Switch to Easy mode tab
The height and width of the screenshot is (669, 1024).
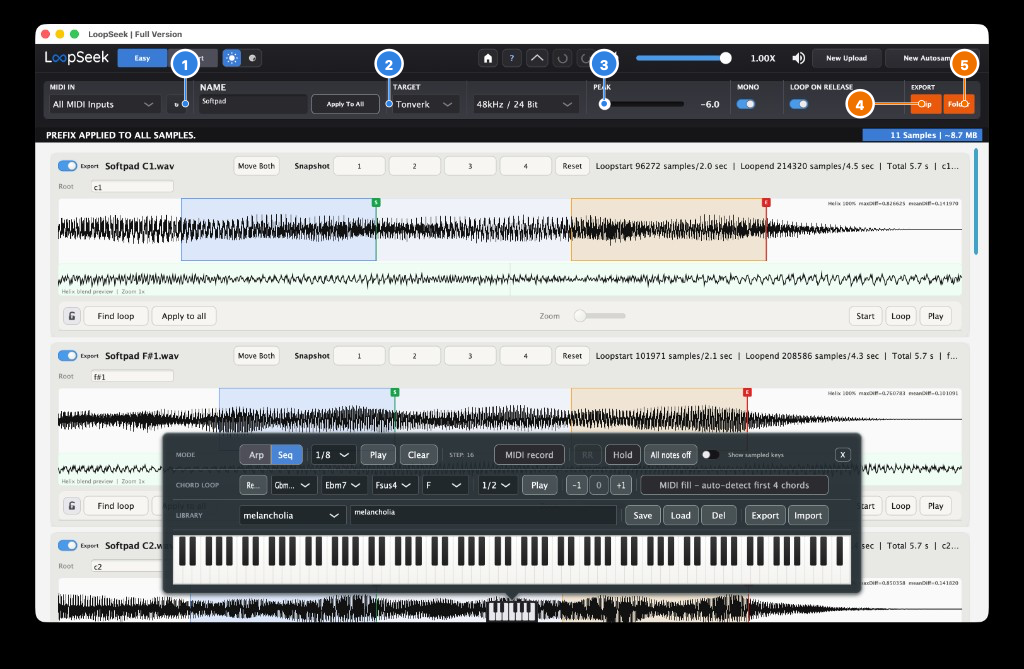(x=142, y=58)
